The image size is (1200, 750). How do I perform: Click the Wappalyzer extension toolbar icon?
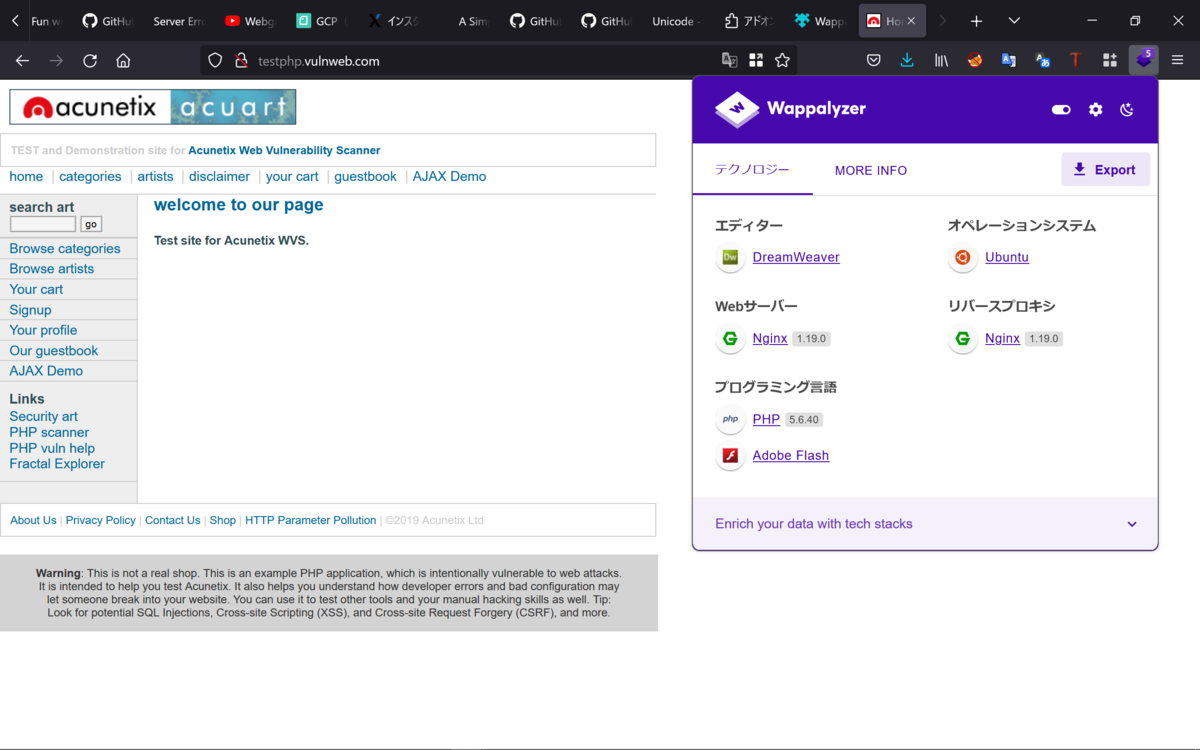1144,60
